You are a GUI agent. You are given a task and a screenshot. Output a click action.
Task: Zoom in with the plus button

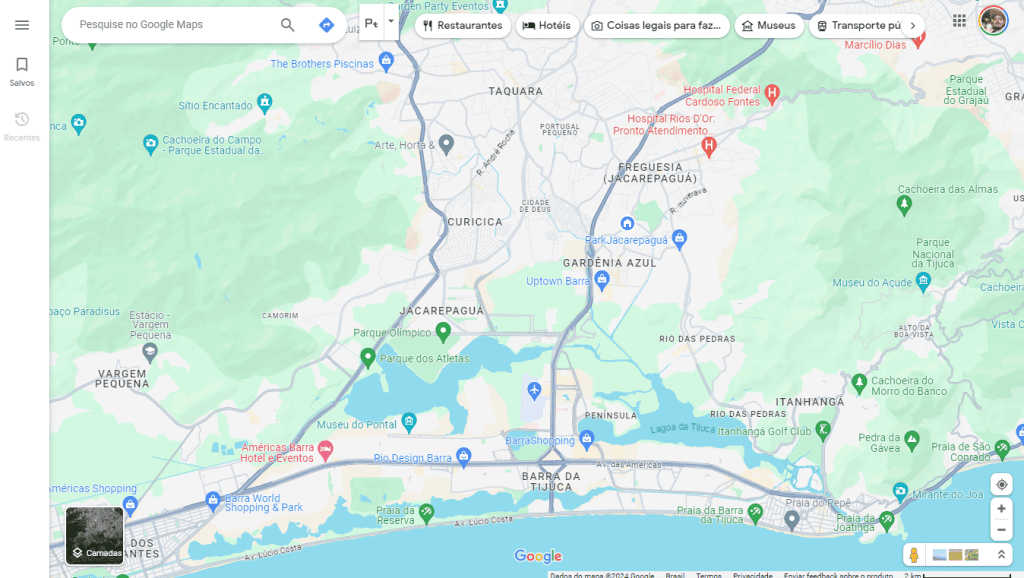tap(1001, 508)
